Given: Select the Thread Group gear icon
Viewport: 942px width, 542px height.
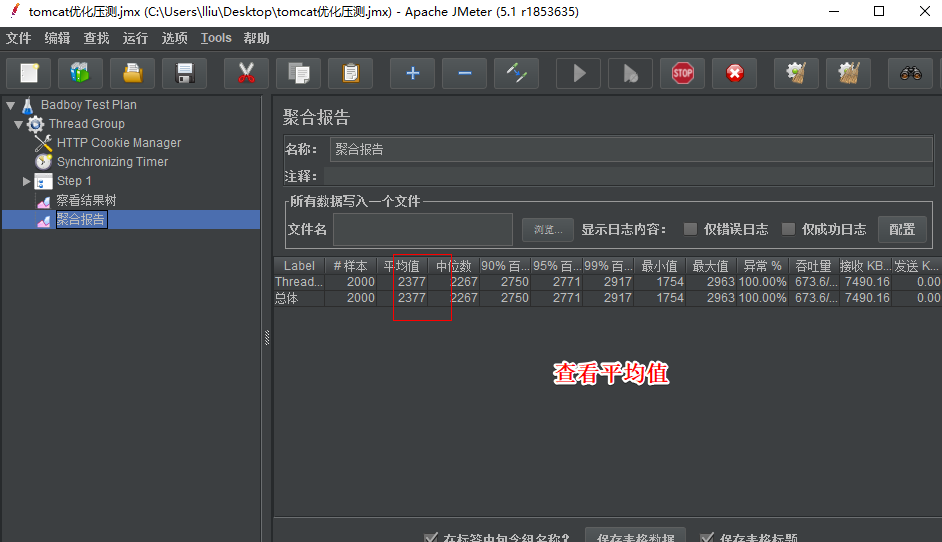Looking at the screenshot, I should coord(35,124).
